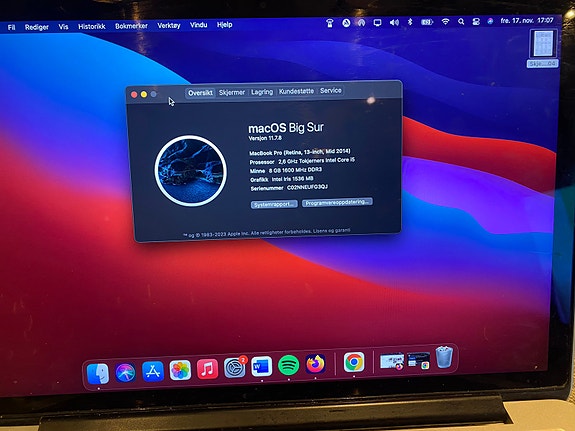Open Microsoft Word from the Dock
The height and width of the screenshot is (431, 575).
pos(261,366)
